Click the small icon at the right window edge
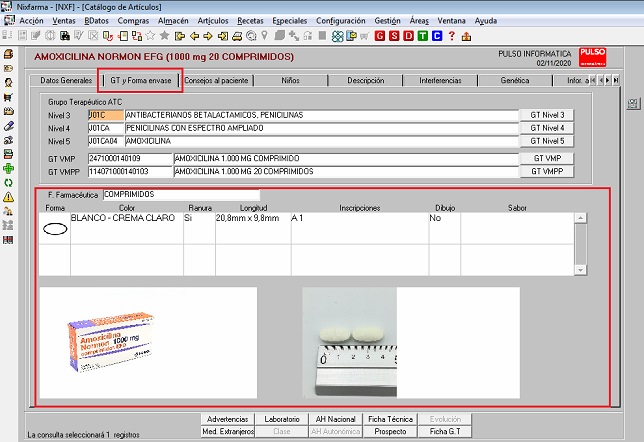The image size is (644, 442). click(x=633, y=103)
